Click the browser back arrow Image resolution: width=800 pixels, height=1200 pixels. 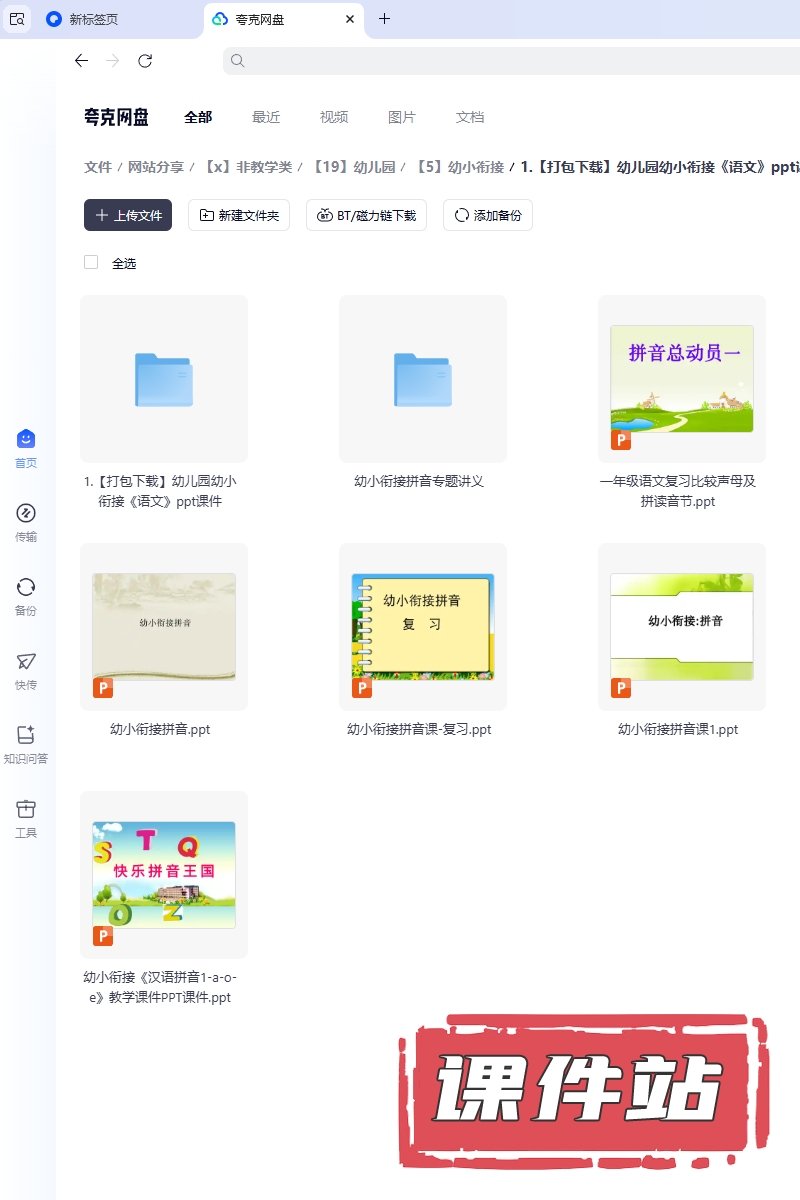point(82,61)
